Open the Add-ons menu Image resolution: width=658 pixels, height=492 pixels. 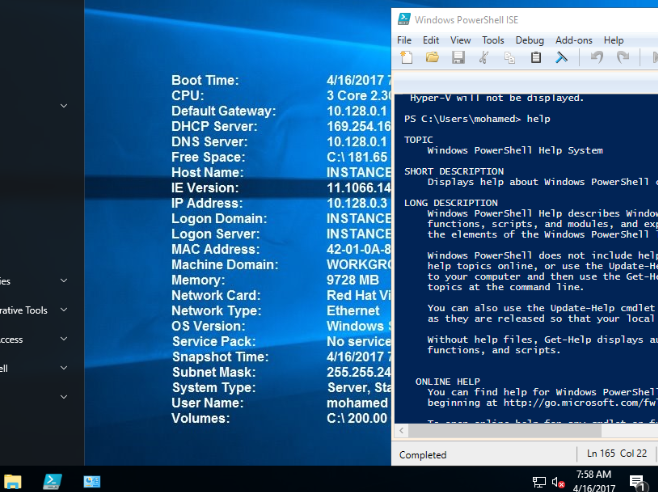[x=574, y=40]
